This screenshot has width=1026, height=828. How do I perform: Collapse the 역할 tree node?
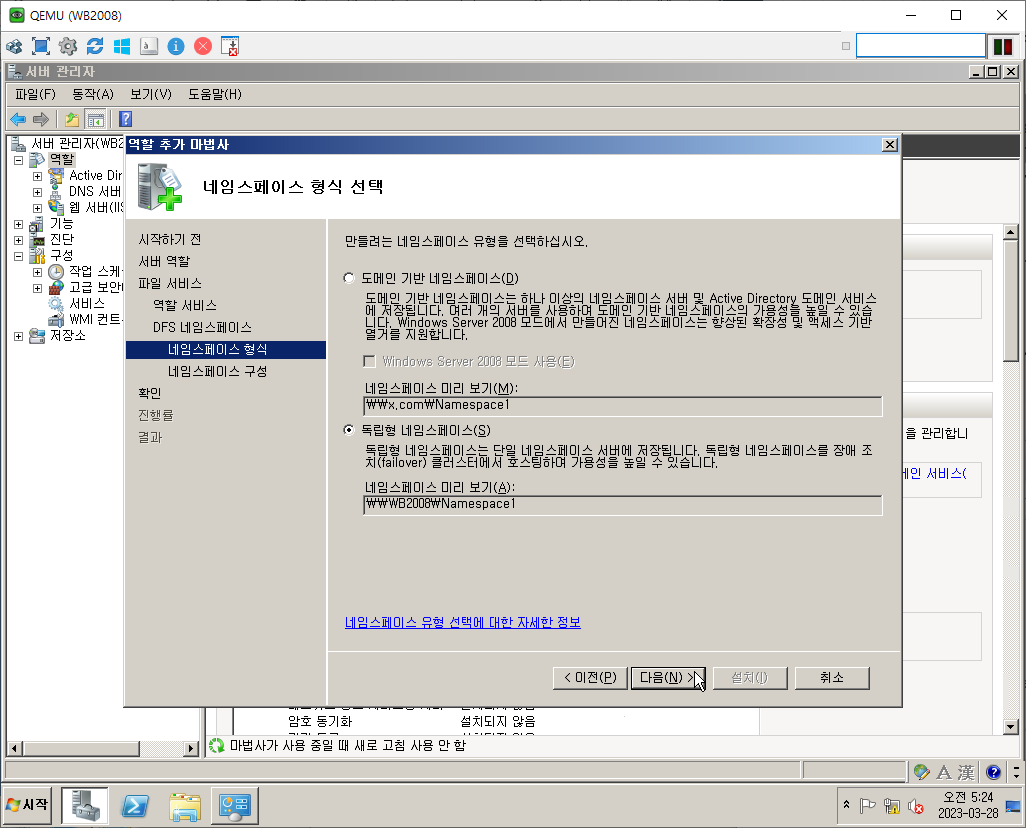18,160
